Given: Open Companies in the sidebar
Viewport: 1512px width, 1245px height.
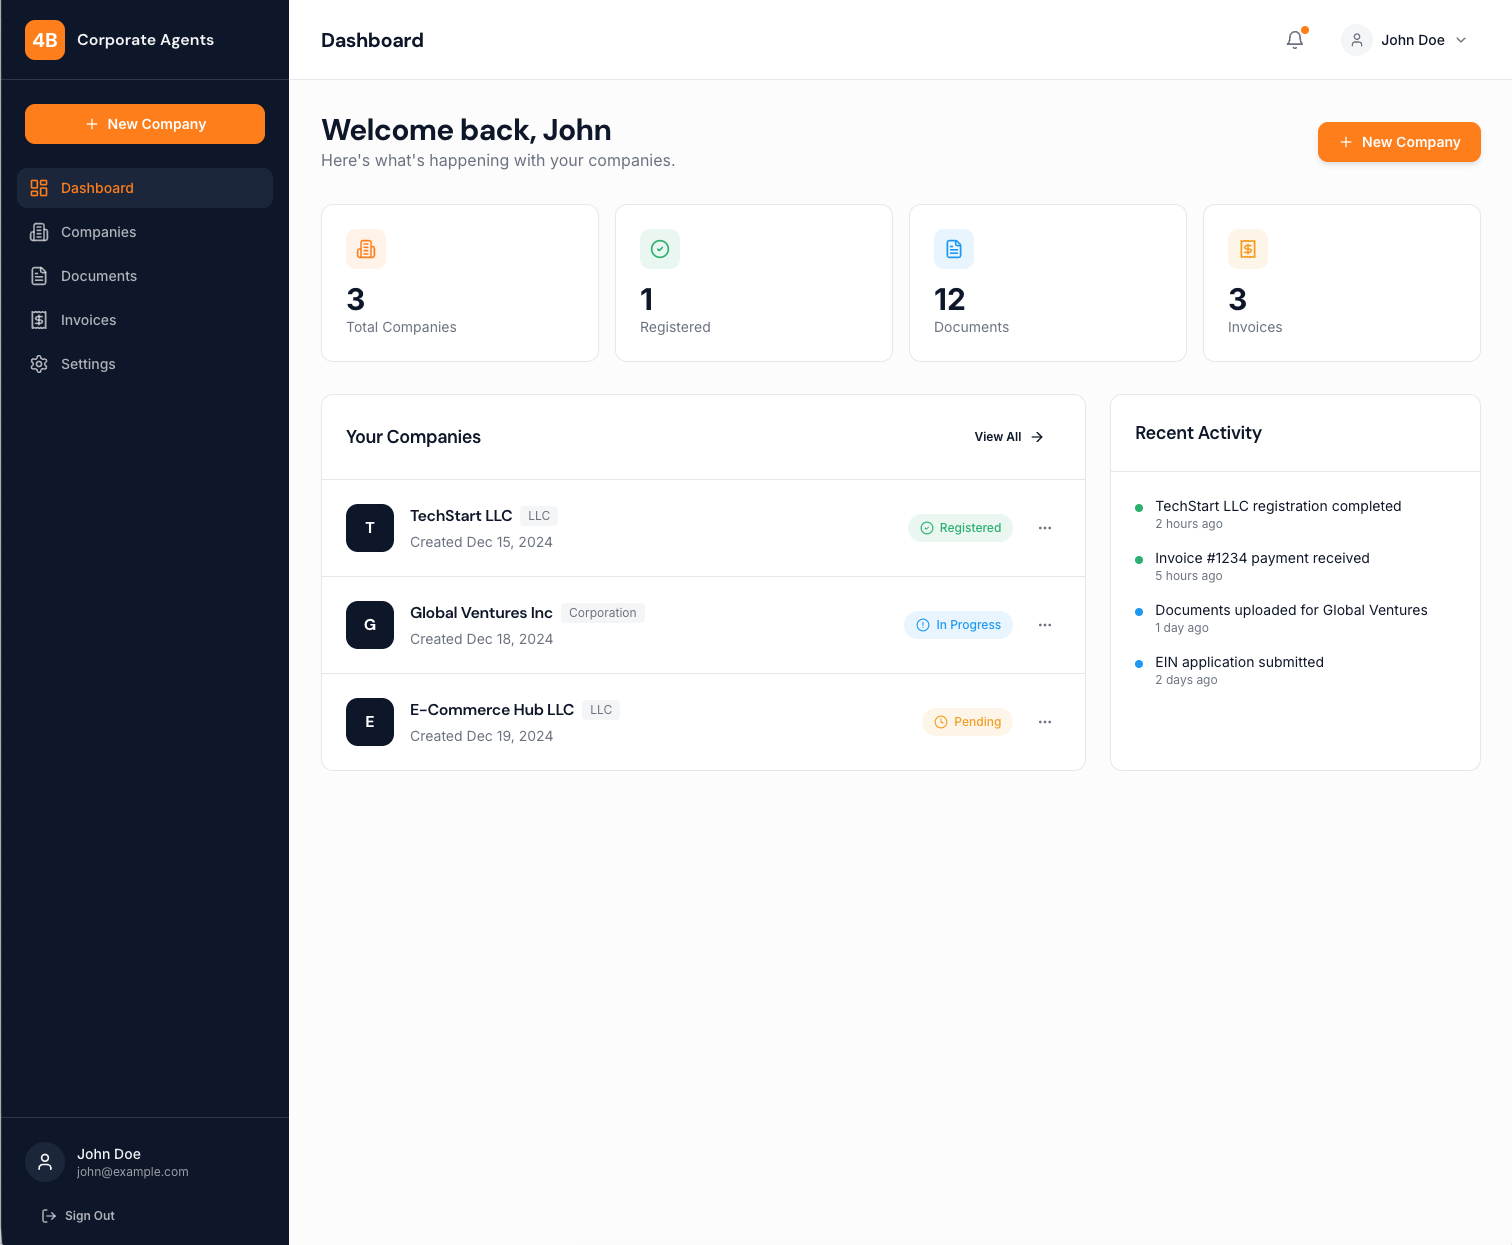Looking at the screenshot, I should tap(145, 232).
